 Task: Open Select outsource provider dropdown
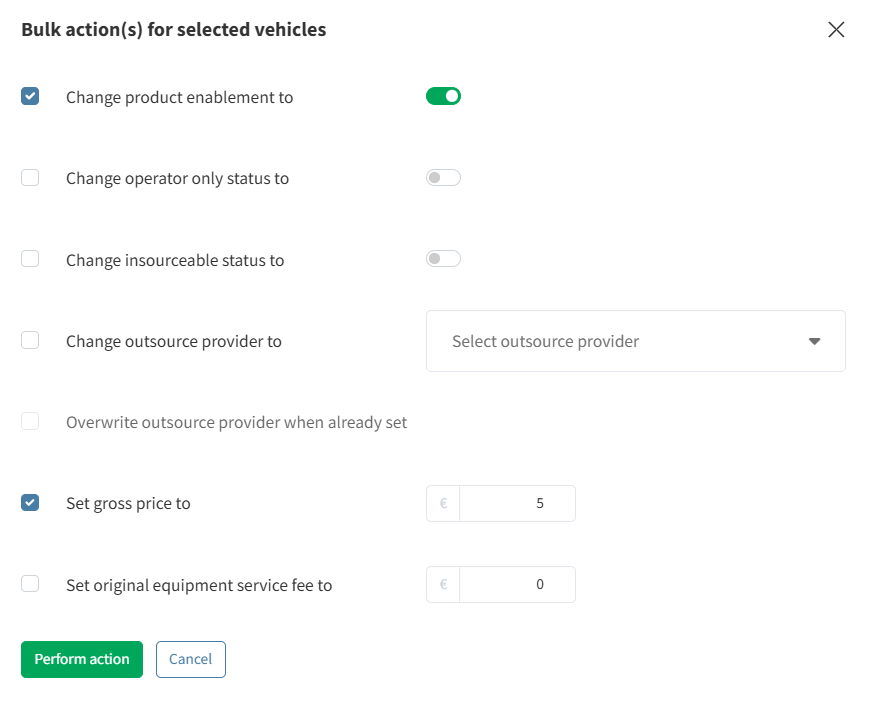[x=620, y=341]
